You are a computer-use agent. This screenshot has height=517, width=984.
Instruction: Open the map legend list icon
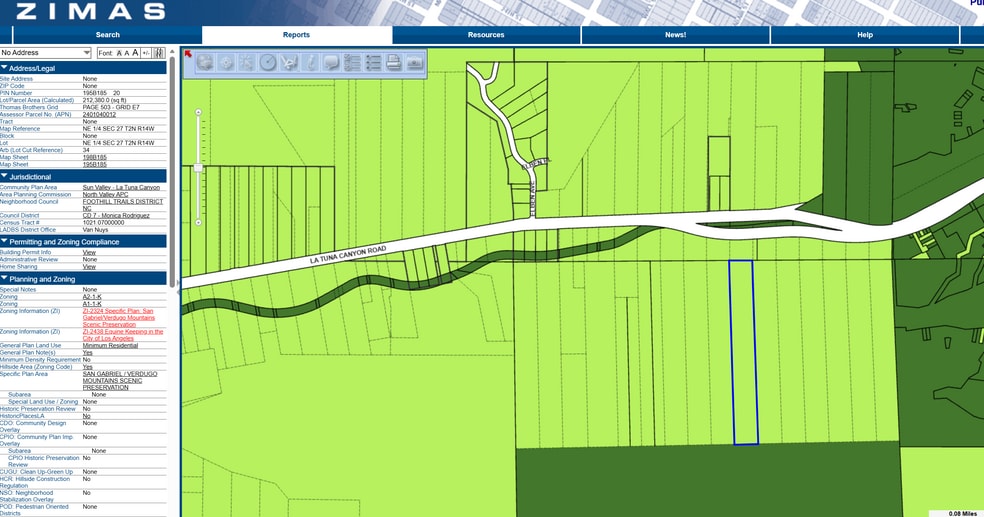pos(373,62)
